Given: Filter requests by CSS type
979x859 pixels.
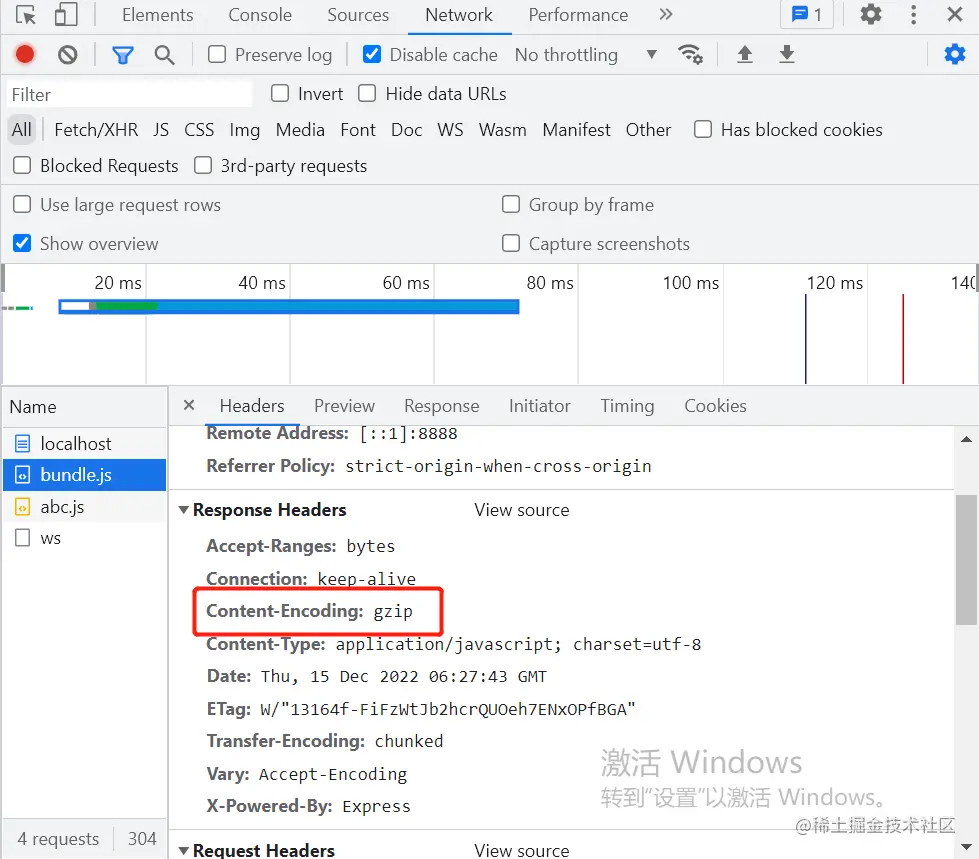Looking at the screenshot, I should pos(199,130).
